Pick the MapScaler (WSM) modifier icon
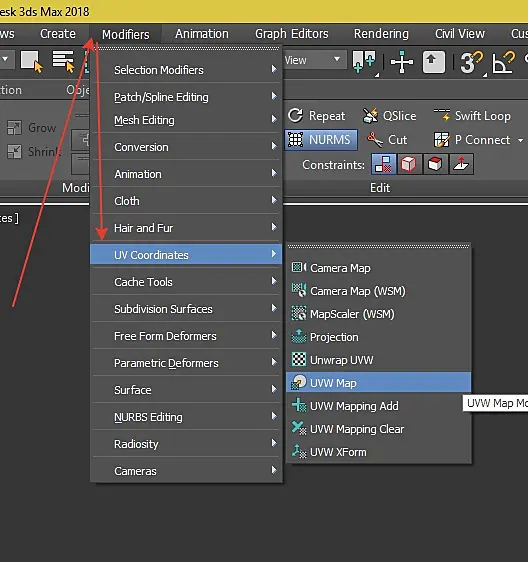 point(299,314)
